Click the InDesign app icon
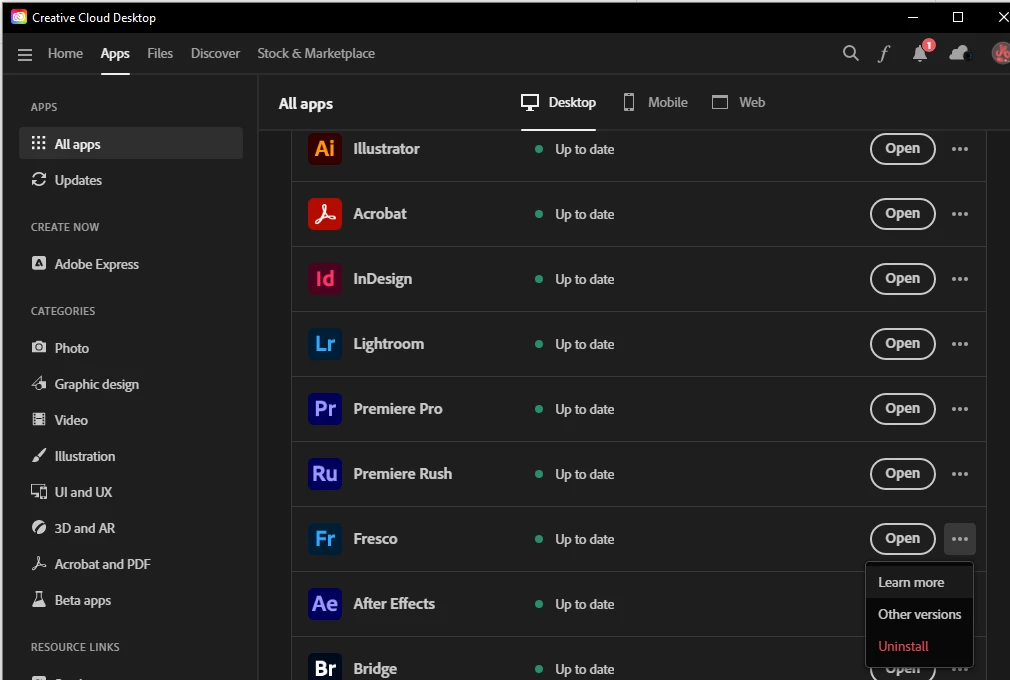 click(x=325, y=279)
